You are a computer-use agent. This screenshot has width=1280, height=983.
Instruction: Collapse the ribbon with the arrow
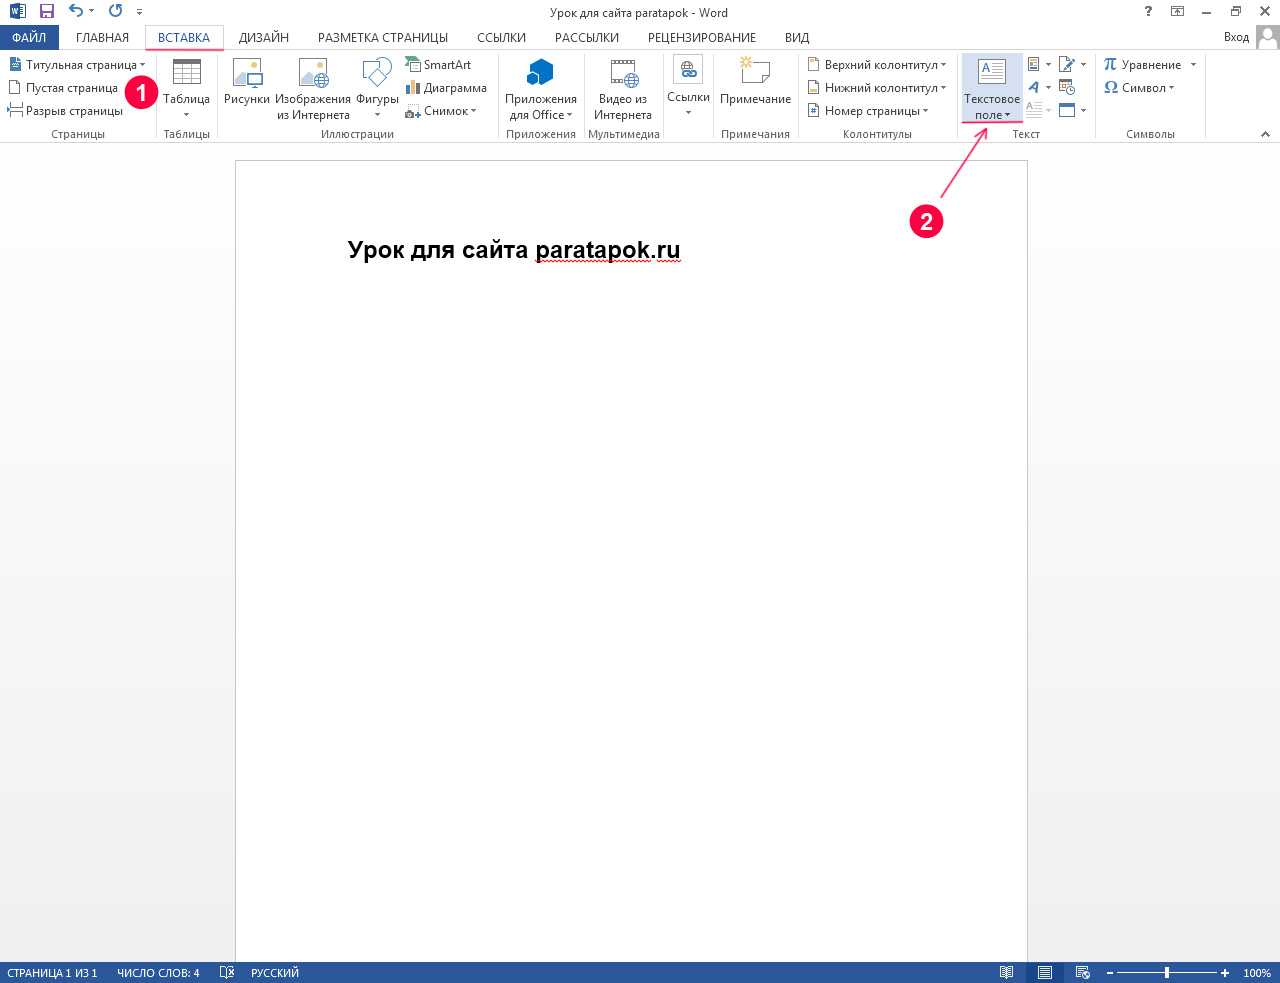(x=1265, y=134)
